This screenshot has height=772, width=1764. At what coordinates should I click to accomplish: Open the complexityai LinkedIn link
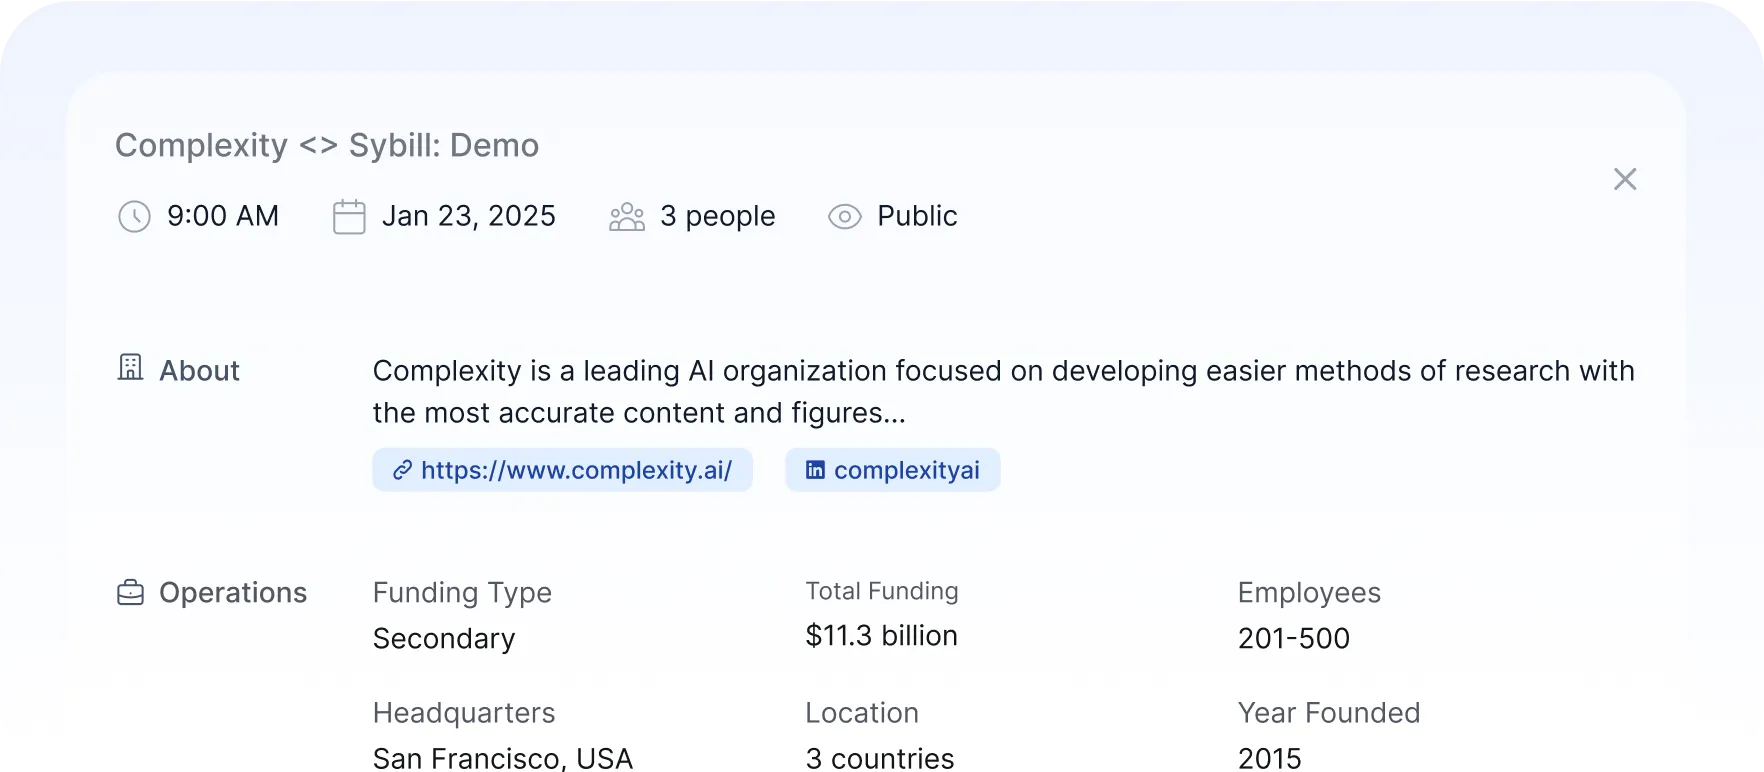(x=893, y=470)
